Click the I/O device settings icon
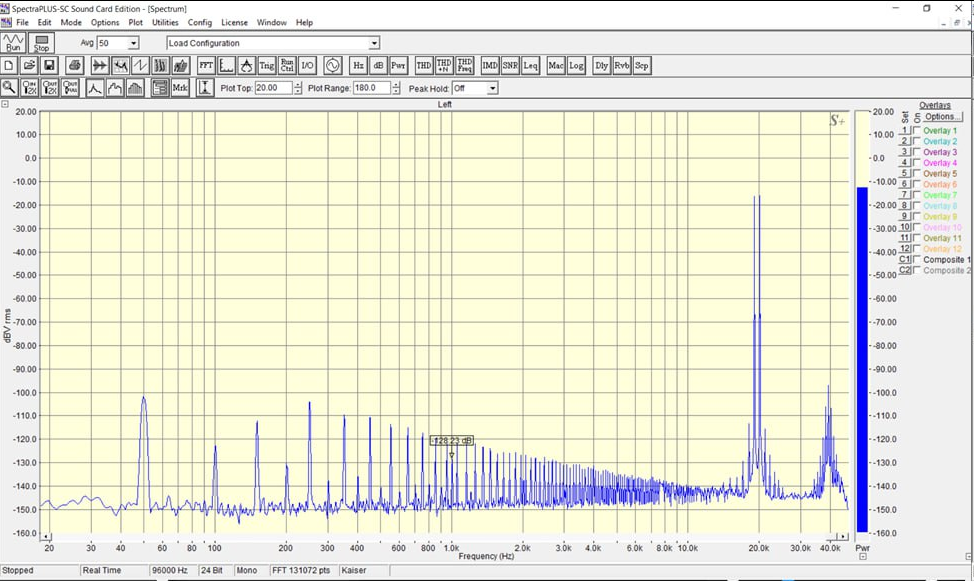This screenshot has width=974, height=581. click(307, 65)
